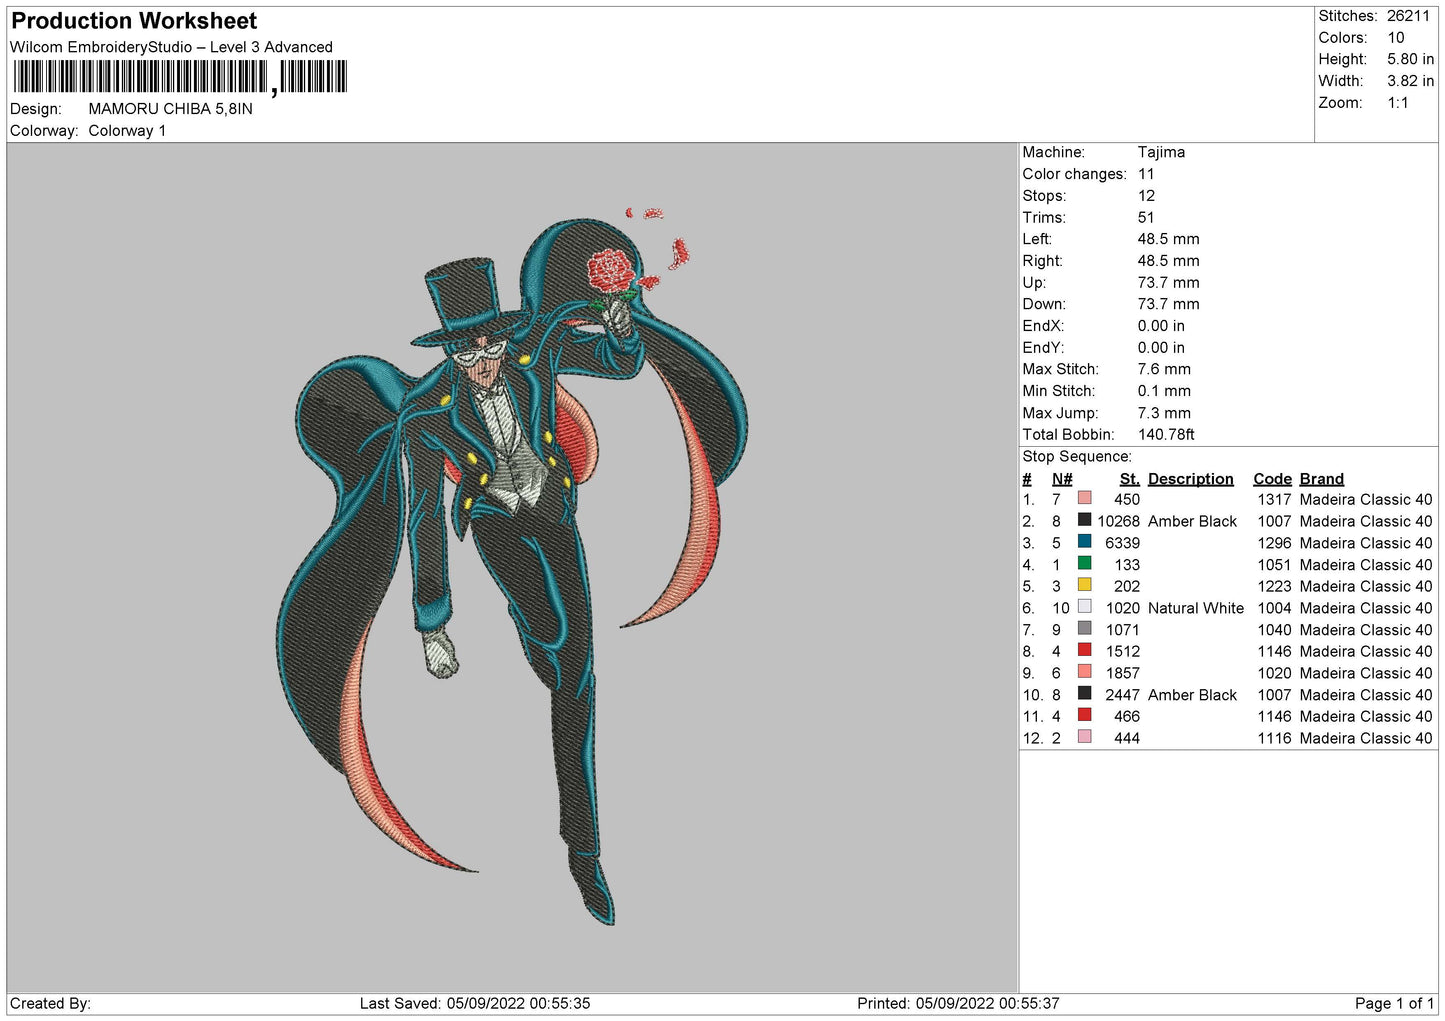Image resolution: width=1445 pixels, height=1021 pixels.
Task: Click the Min Stitch value '0.1 mm'
Action: click(x=1164, y=391)
